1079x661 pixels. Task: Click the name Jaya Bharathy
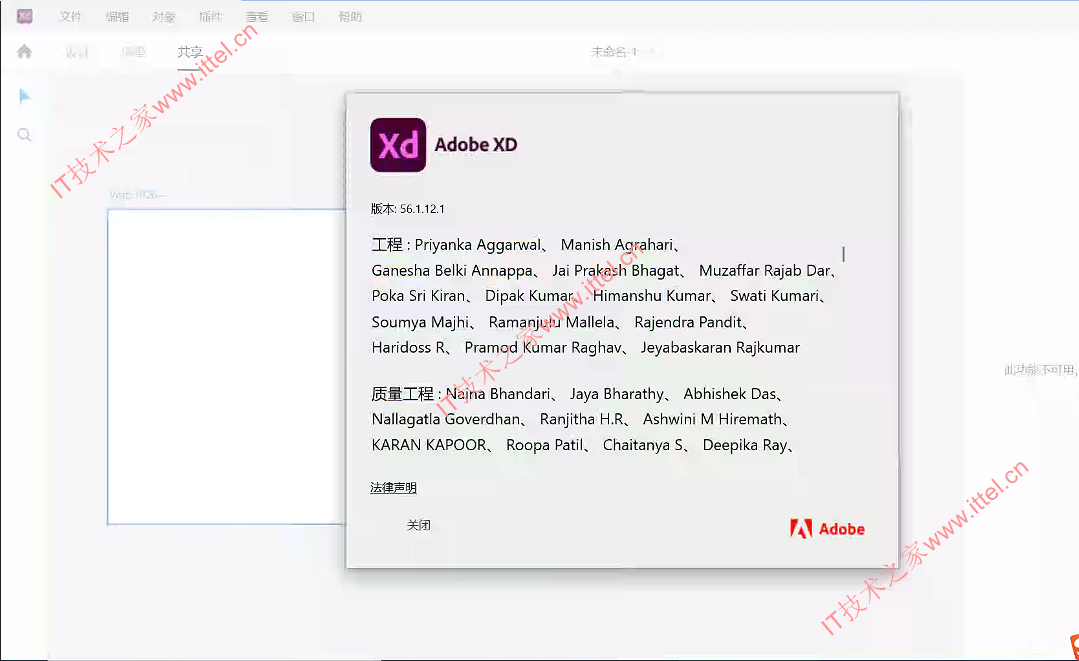[617, 394]
